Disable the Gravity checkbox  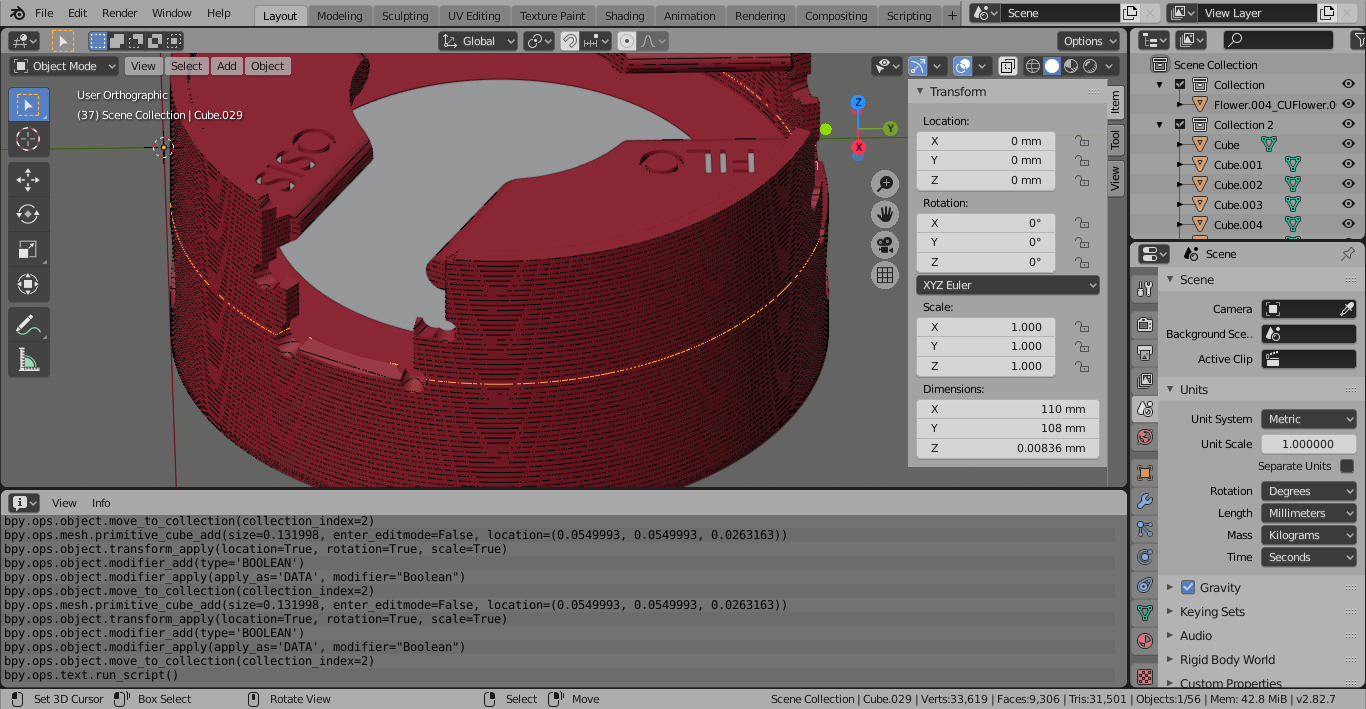1188,587
